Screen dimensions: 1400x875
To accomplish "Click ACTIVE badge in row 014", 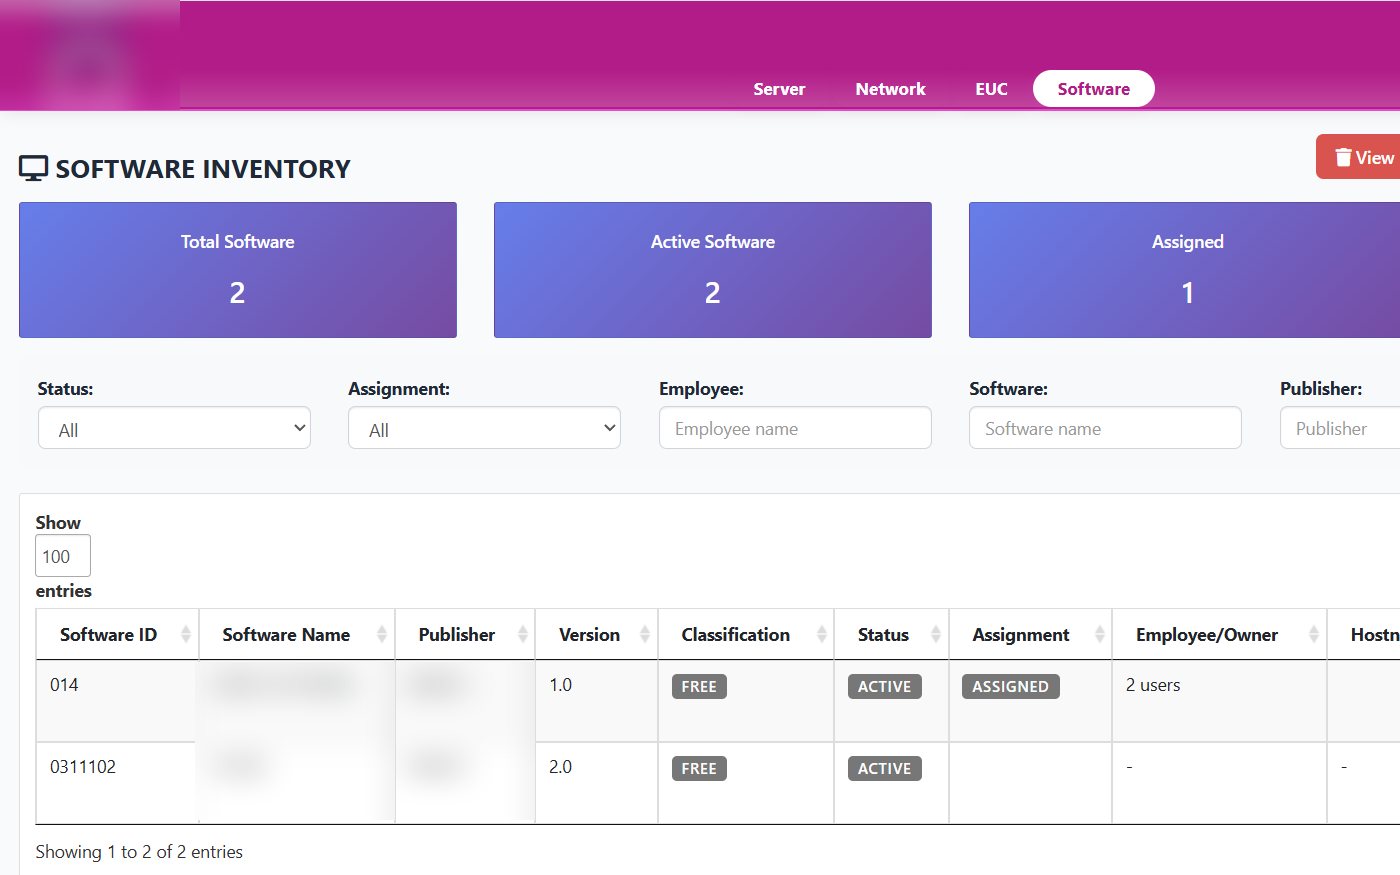I will click(x=885, y=687).
